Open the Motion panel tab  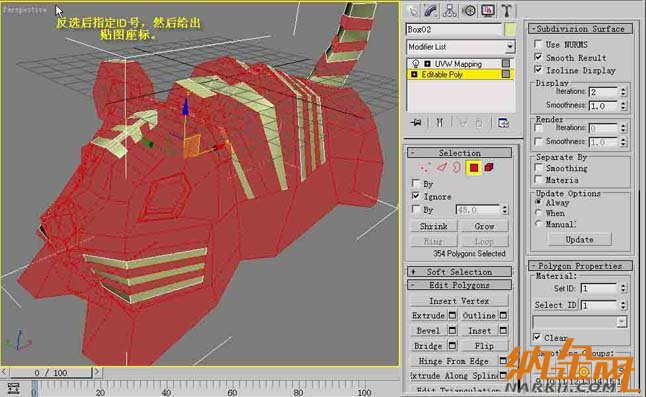click(x=469, y=11)
